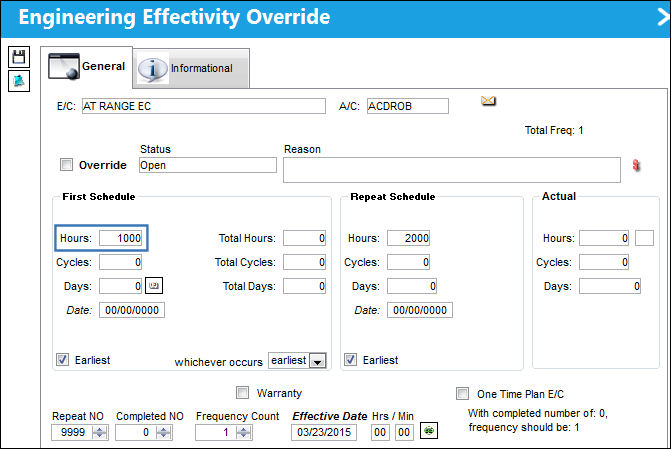The height and width of the screenshot is (449, 671).
Task: Click the Completed NO spinner arrows
Action: [163, 432]
